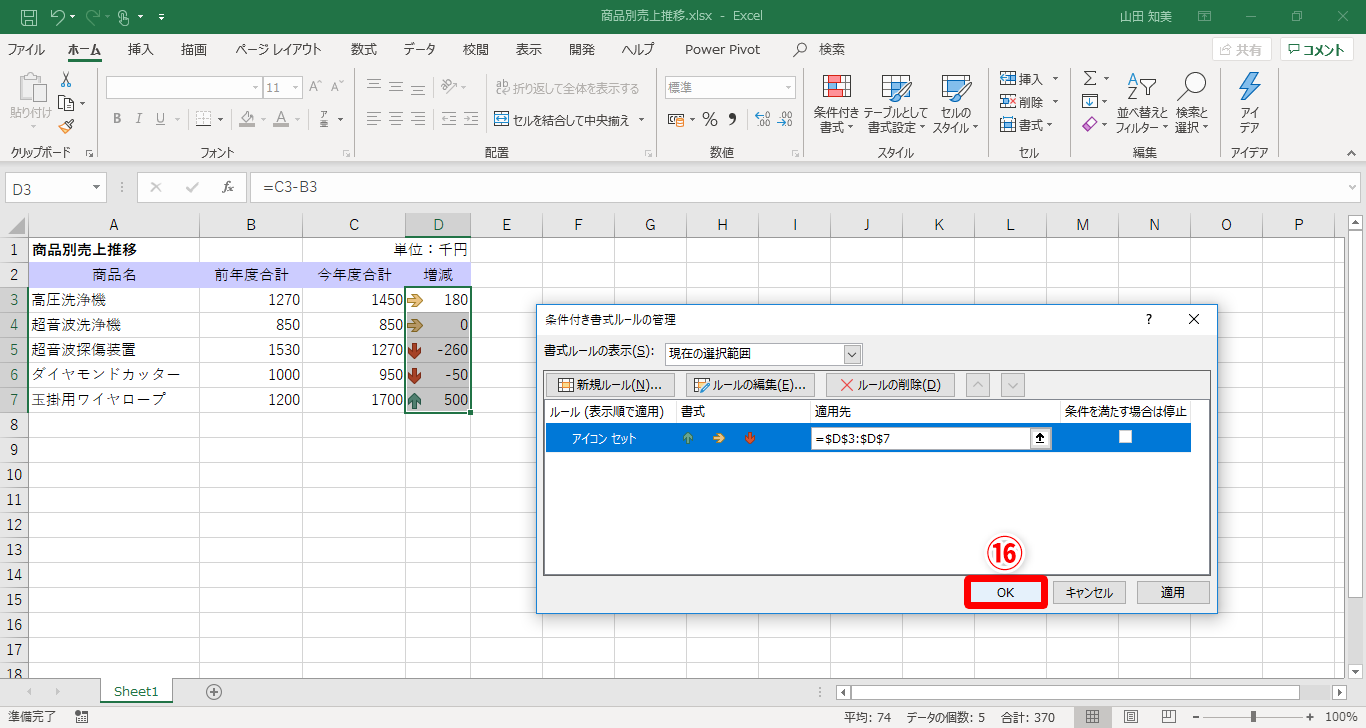This screenshot has height=728, width=1366.
Task: Click Format as Table (テーブルとして書式設定) icon
Action: (x=895, y=88)
